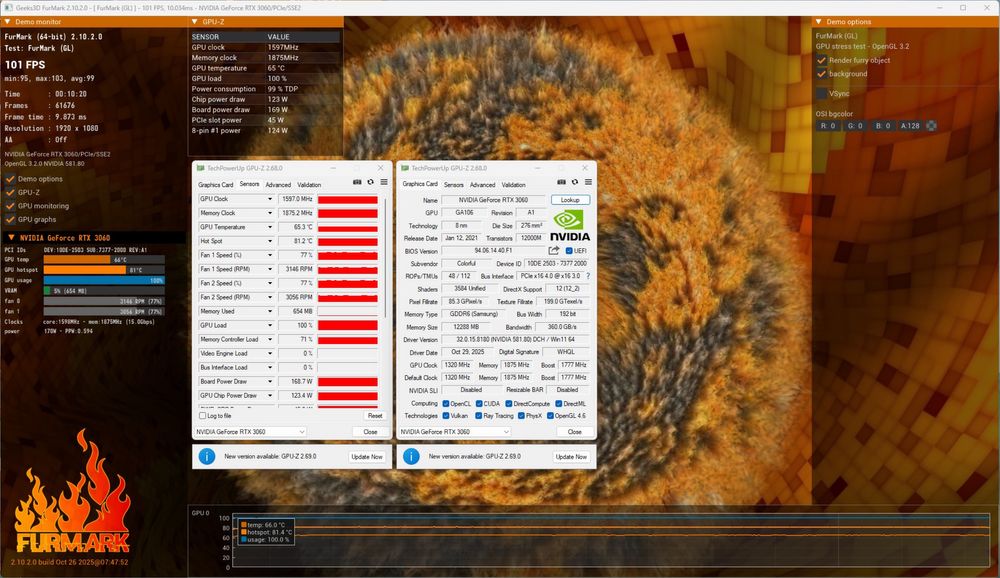The height and width of the screenshot is (578, 1000).
Task: Click the R: 0 background color field
Action: (828, 126)
